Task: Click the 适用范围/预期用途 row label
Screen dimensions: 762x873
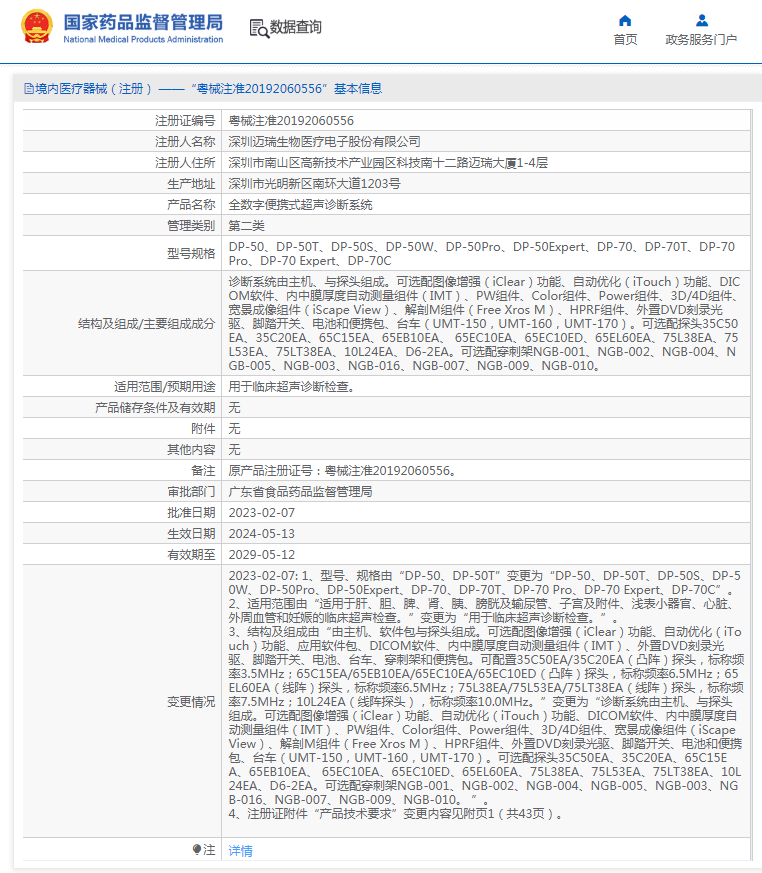Action: [x=165, y=386]
